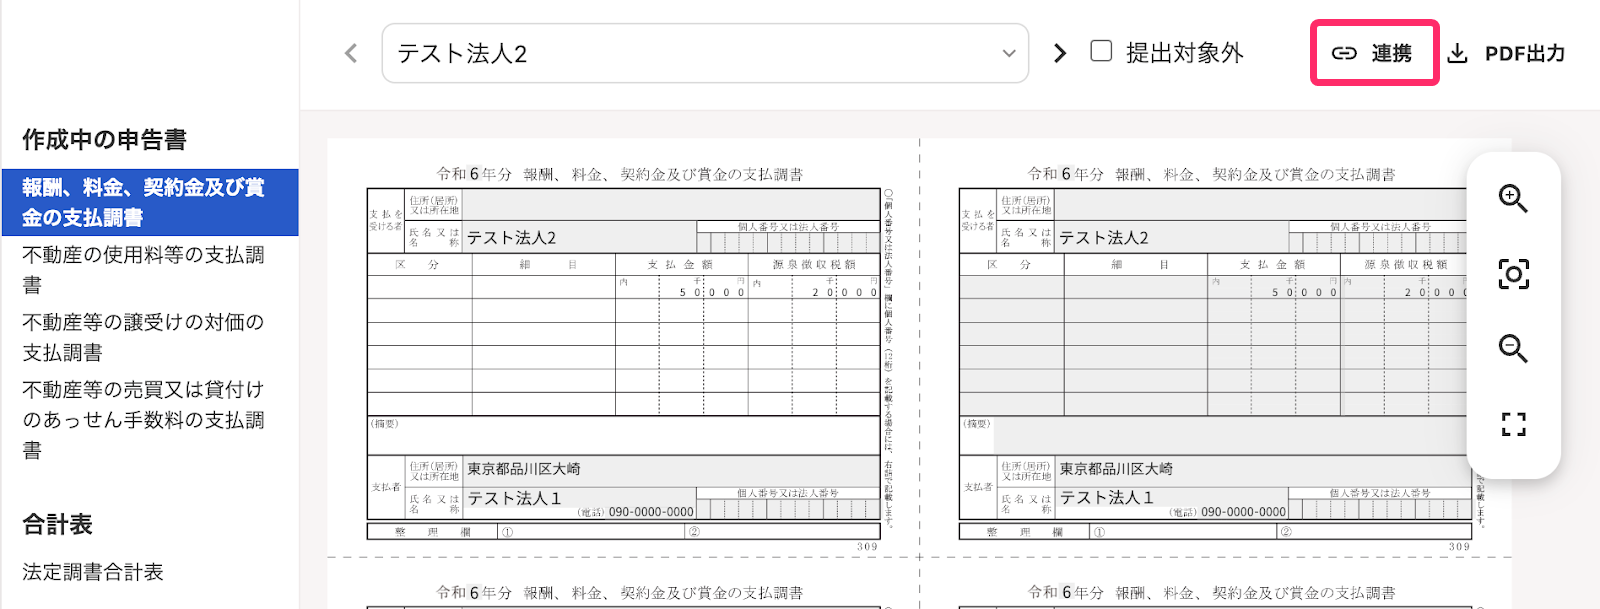Click 源泉徴収税額 column header in left form
This screenshot has width=1600, height=609.
[x=814, y=265]
